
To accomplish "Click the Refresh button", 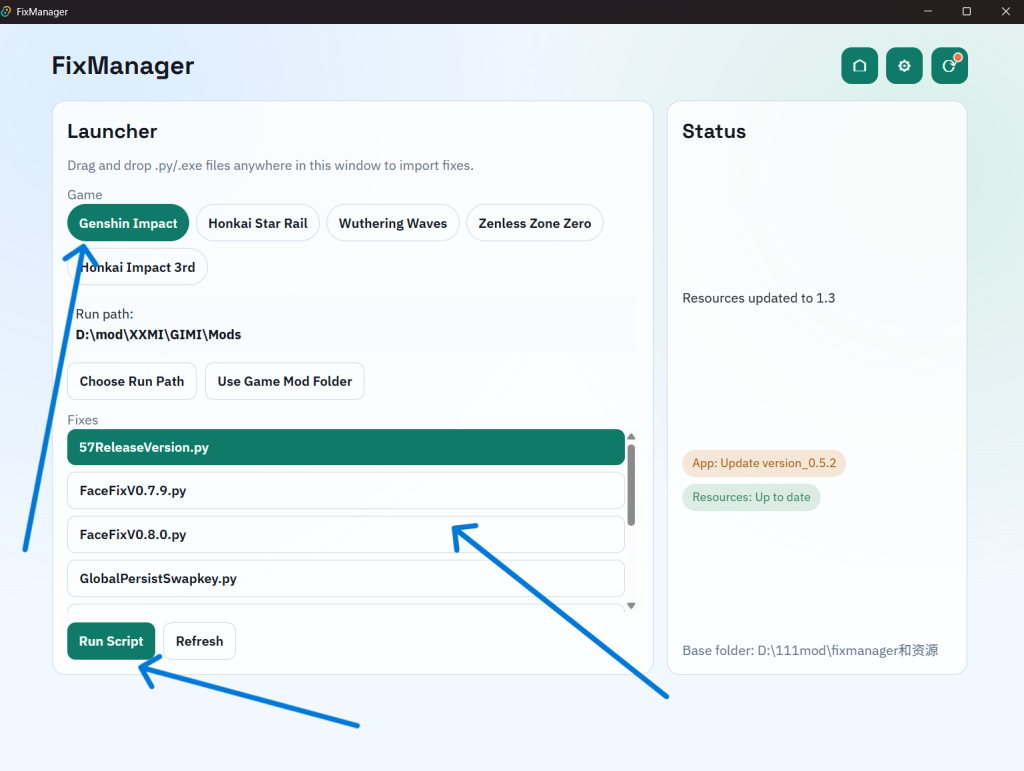I will [199, 641].
